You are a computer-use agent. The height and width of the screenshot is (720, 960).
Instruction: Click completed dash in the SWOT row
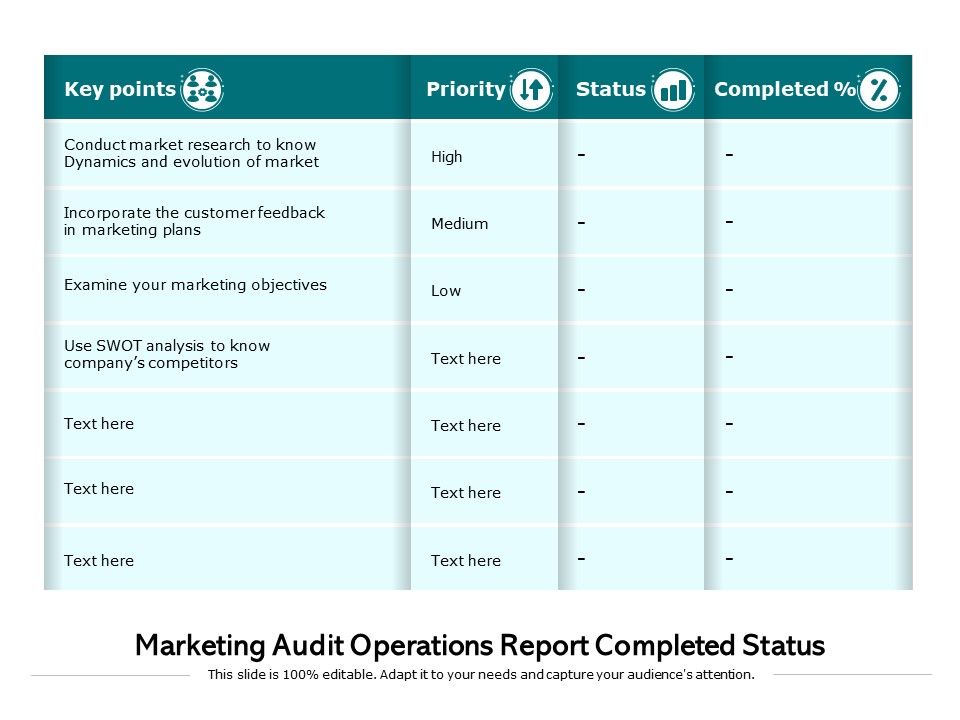[729, 357]
